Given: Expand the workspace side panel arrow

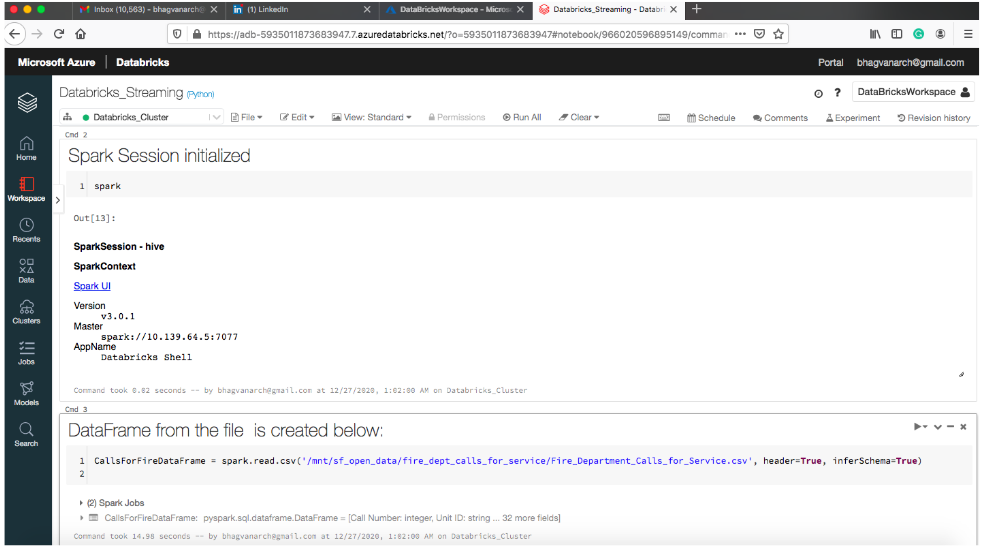Looking at the screenshot, I should coord(58,200).
